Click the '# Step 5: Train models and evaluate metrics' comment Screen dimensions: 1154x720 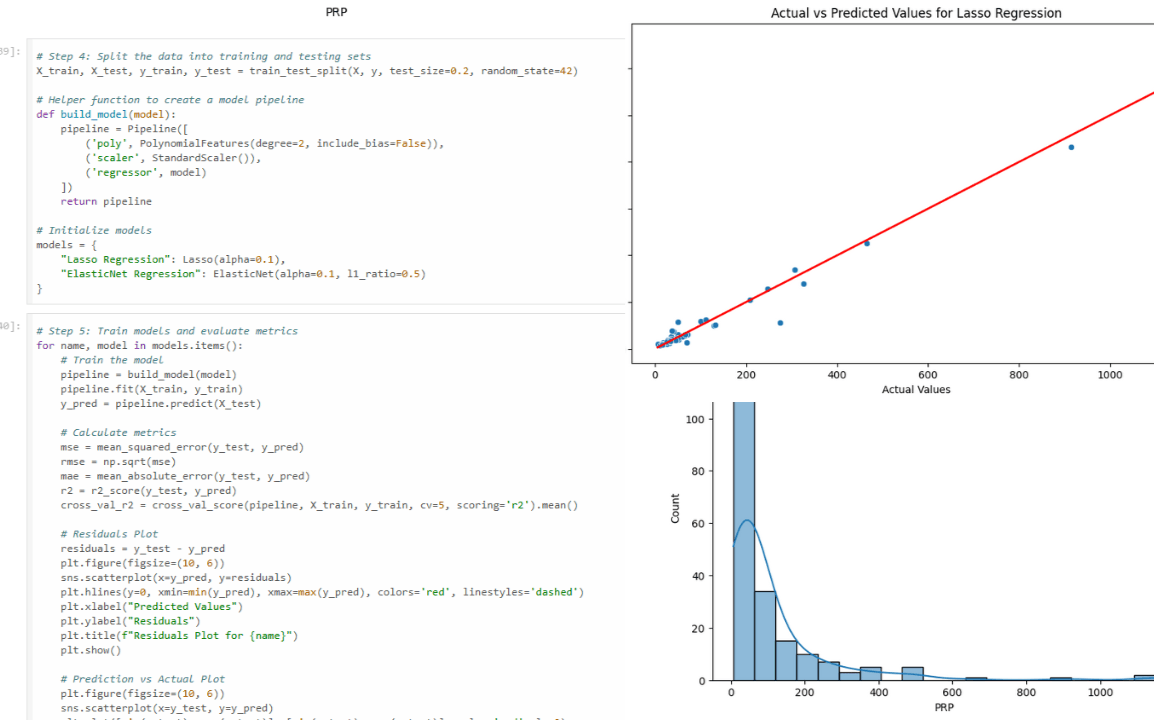(x=167, y=331)
